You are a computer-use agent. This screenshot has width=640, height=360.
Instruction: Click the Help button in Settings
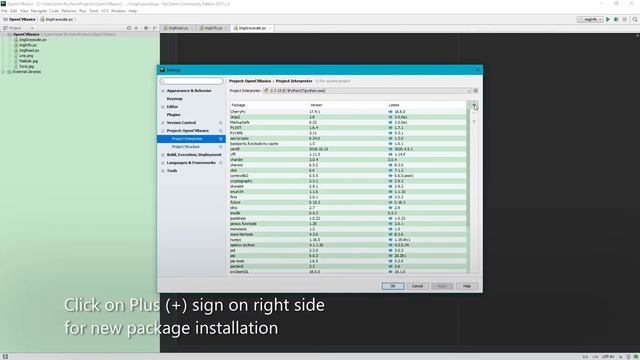point(467,286)
